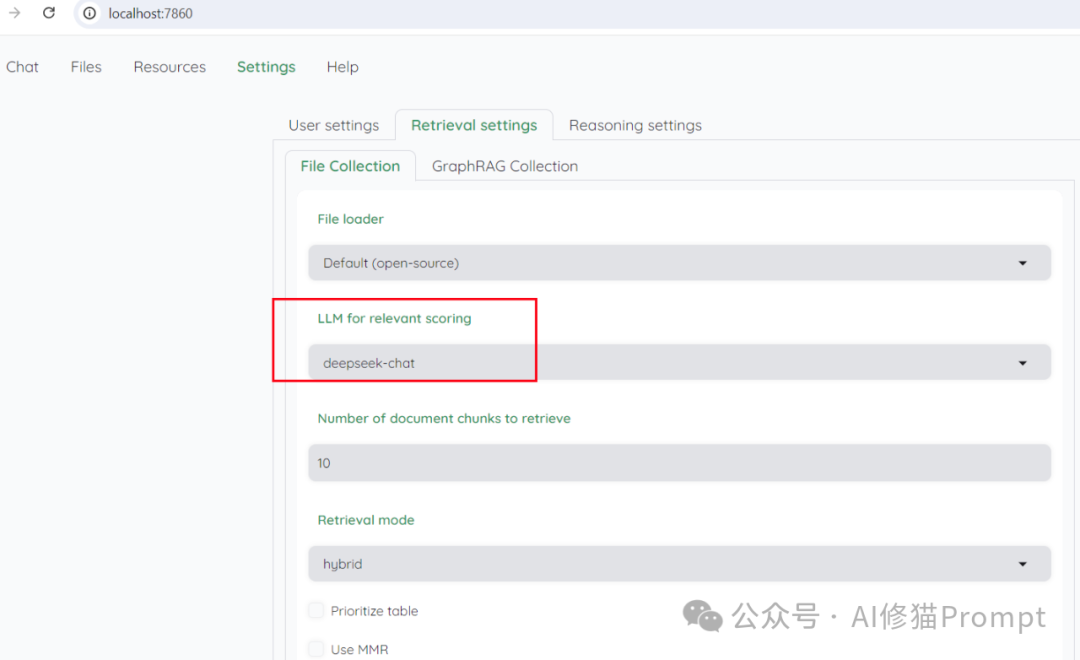Open the Files menu item

(x=85, y=66)
